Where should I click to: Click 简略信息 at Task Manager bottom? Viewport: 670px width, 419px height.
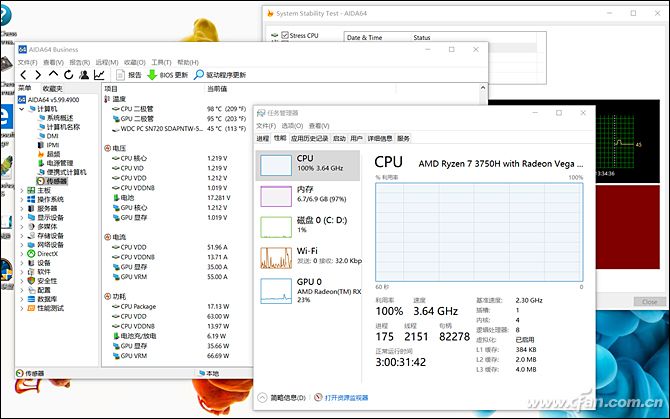point(289,397)
